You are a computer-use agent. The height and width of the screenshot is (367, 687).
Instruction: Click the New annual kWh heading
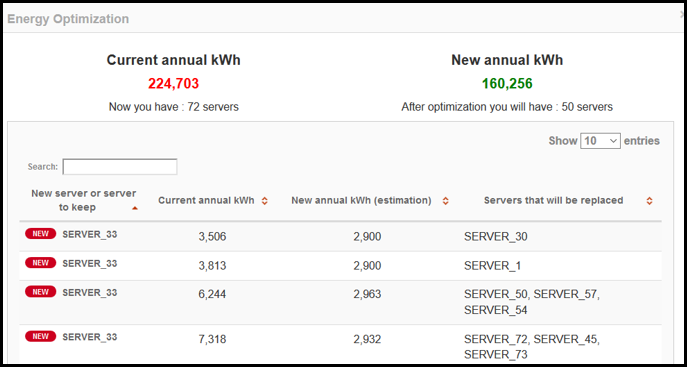pos(507,60)
